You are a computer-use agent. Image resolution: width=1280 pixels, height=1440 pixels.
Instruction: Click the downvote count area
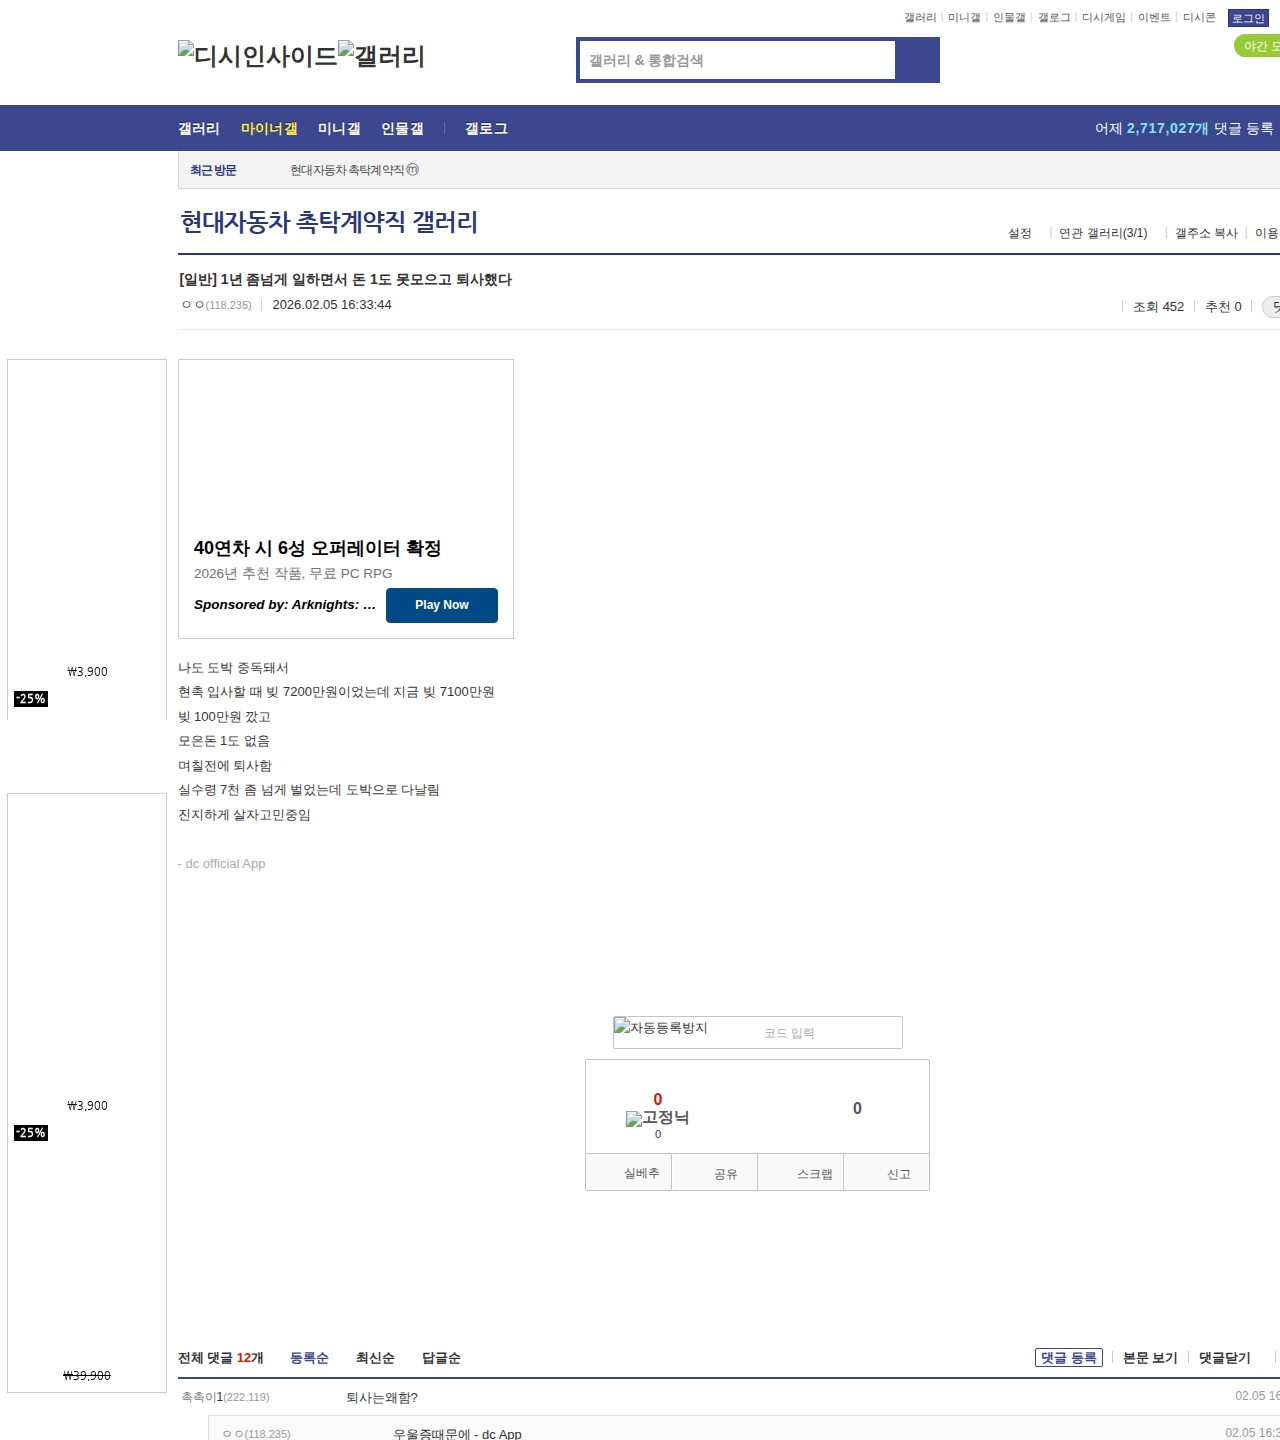coord(857,1108)
